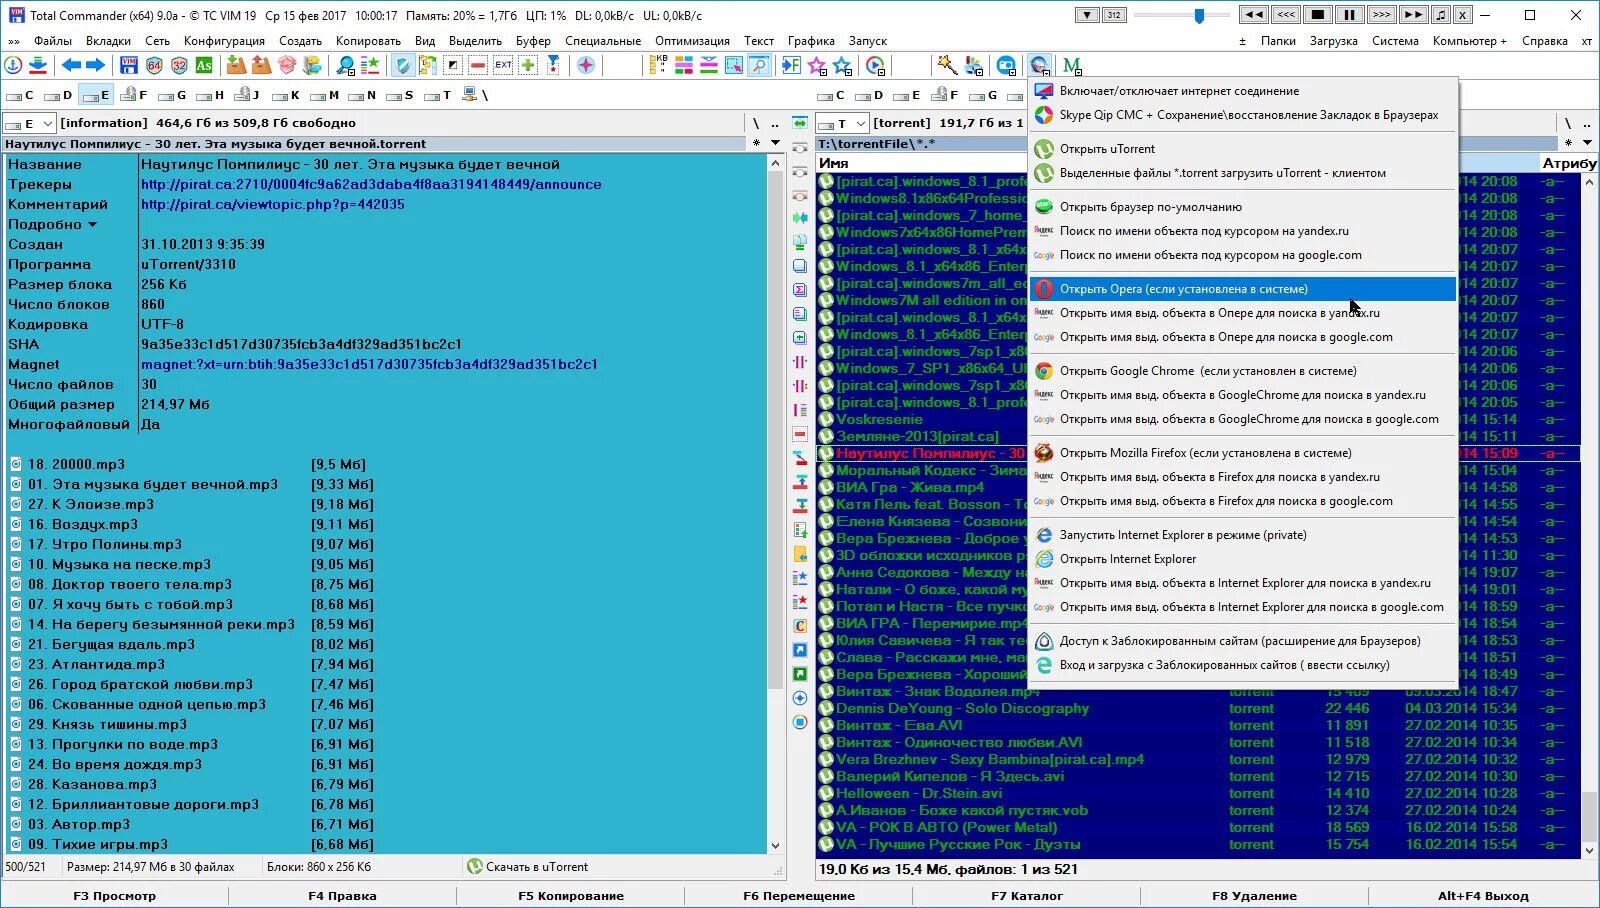The width and height of the screenshot is (1600, 908).
Task: Toggle the highlighted magnifier toolbar button
Action: (x=759, y=66)
